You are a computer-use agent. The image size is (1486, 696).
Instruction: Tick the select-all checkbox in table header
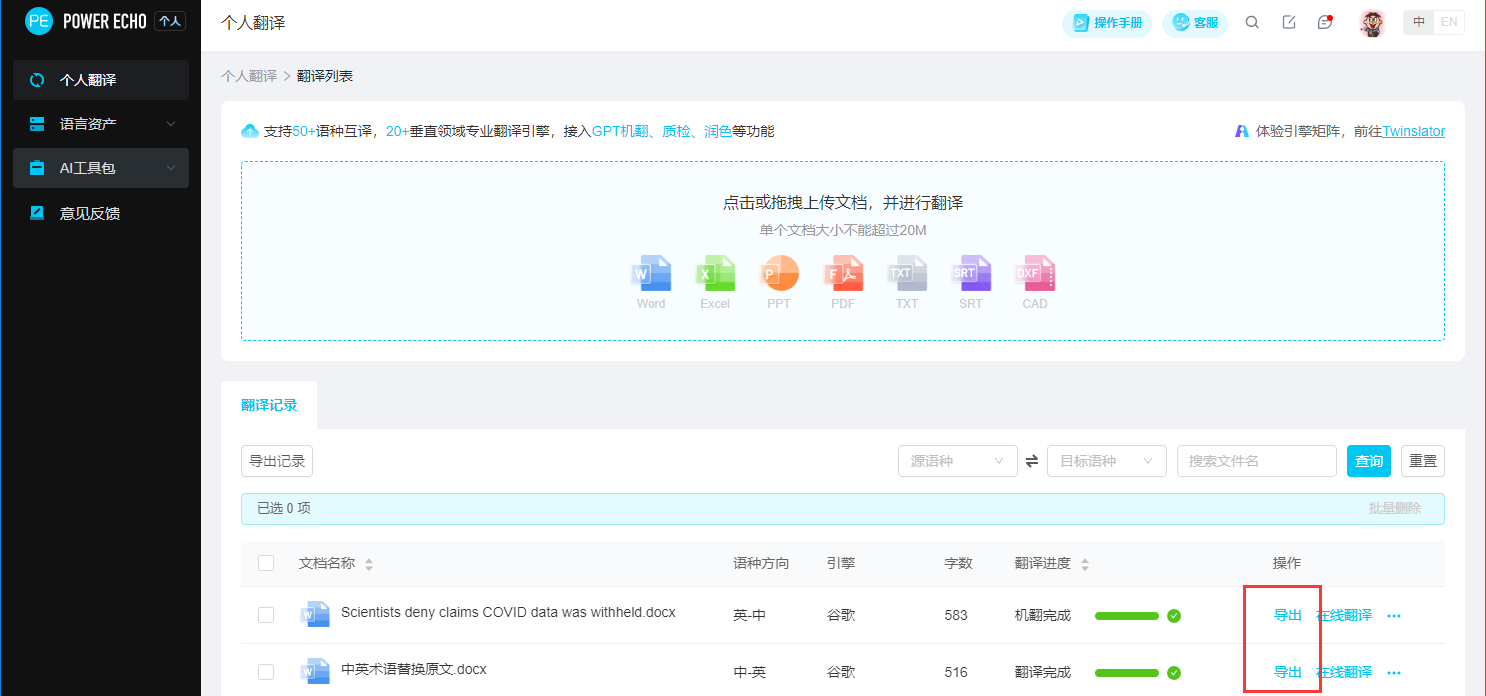[266, 563]
